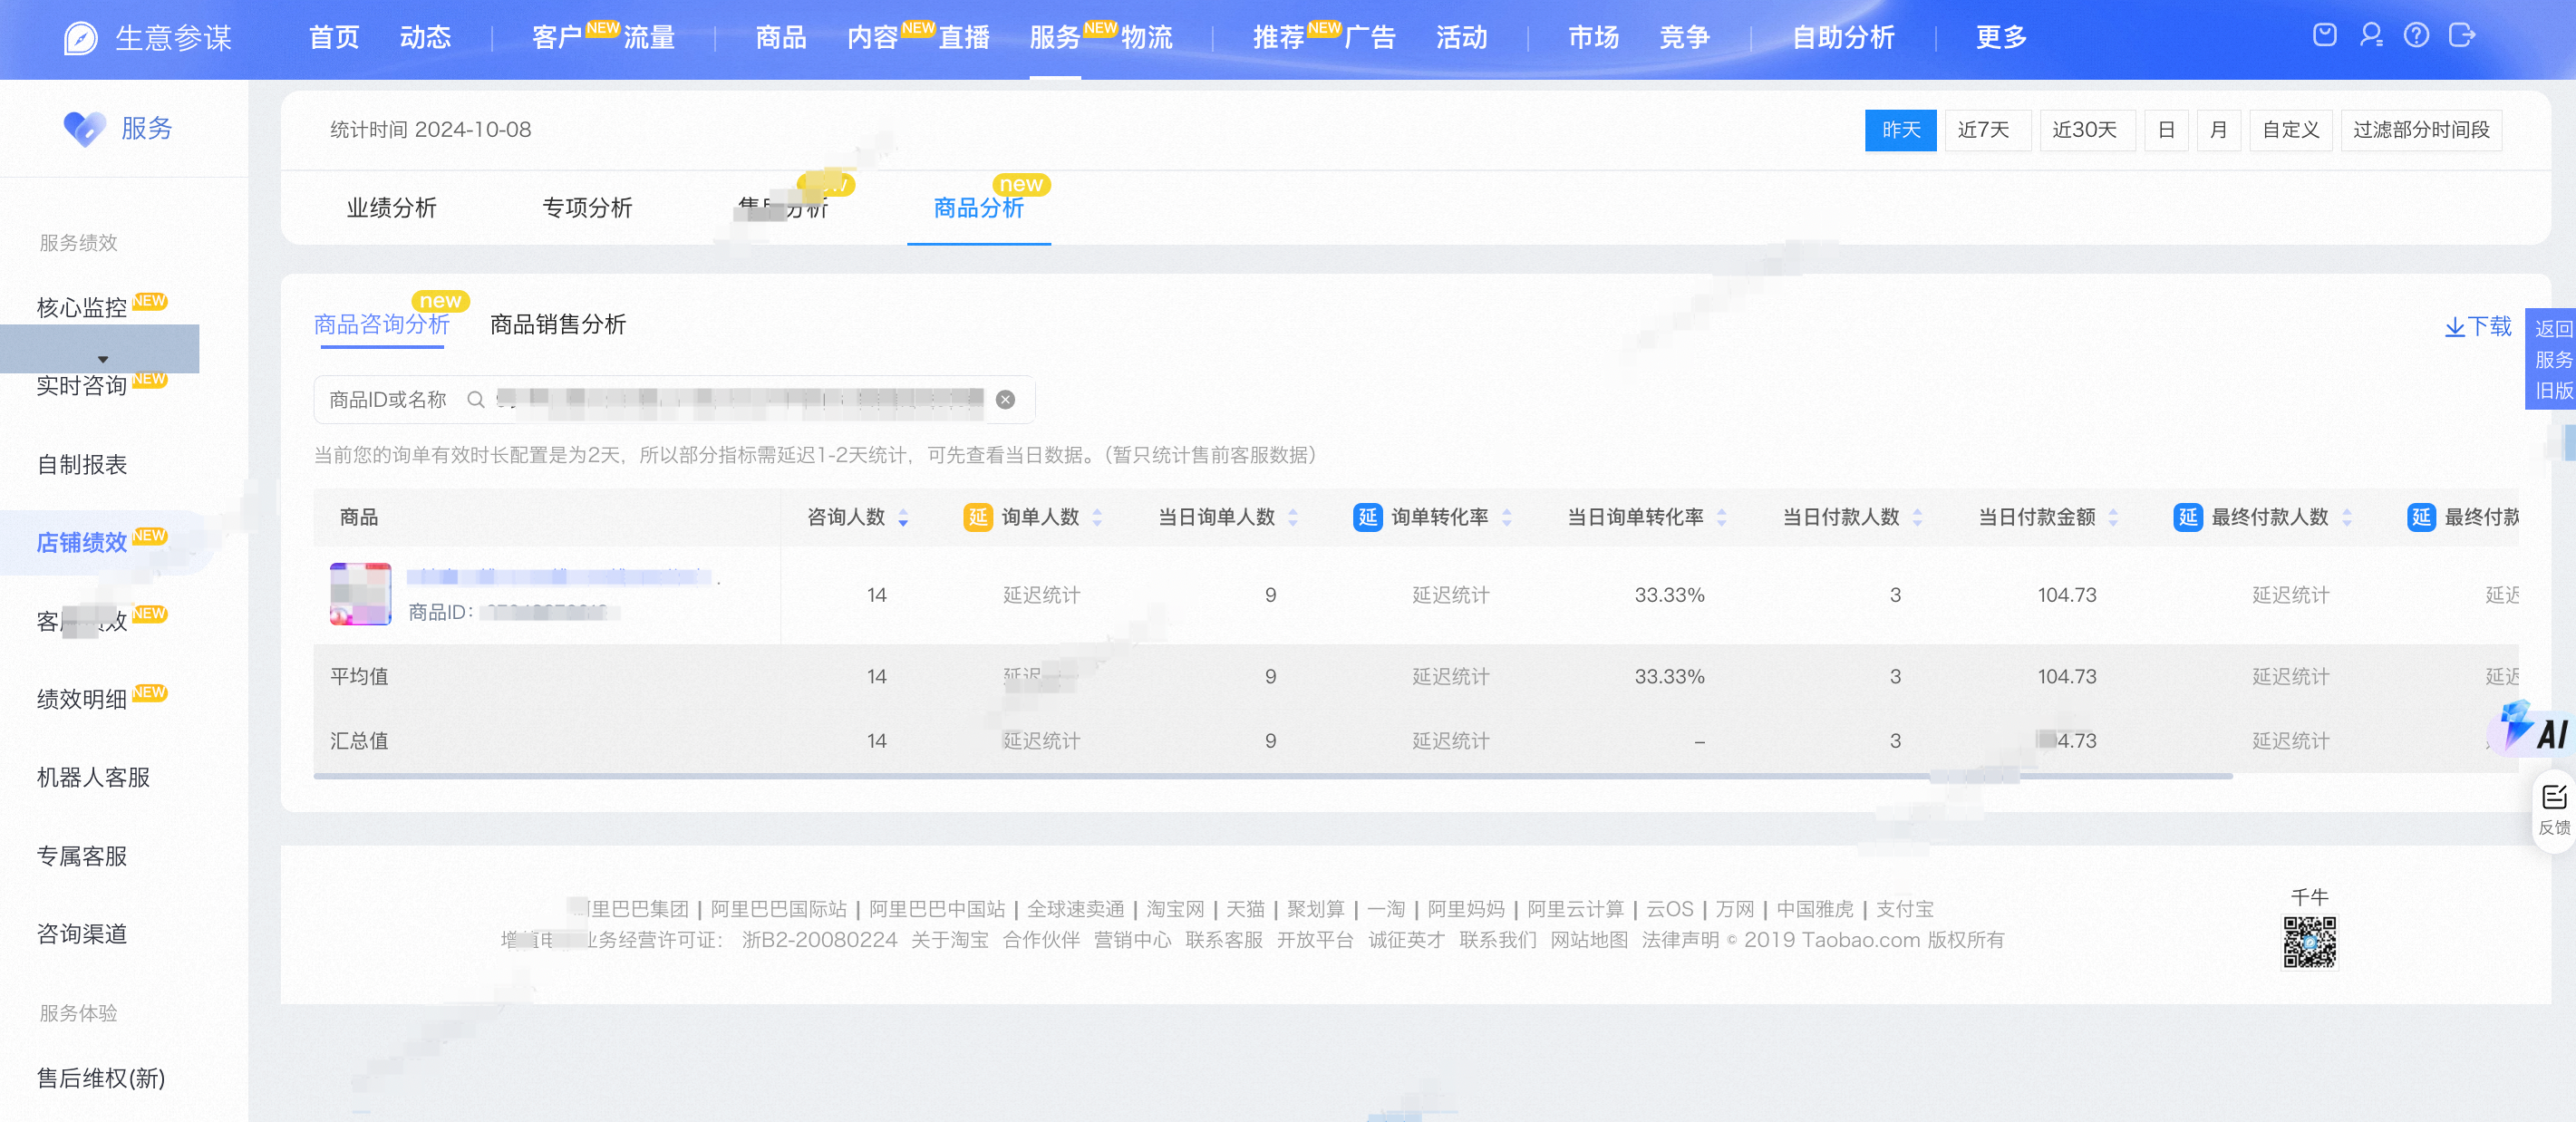Switch to 业绩分析 tab
Image resolution: width=2576 pixels, height=1122 pixels.
[x=391, y=207]
